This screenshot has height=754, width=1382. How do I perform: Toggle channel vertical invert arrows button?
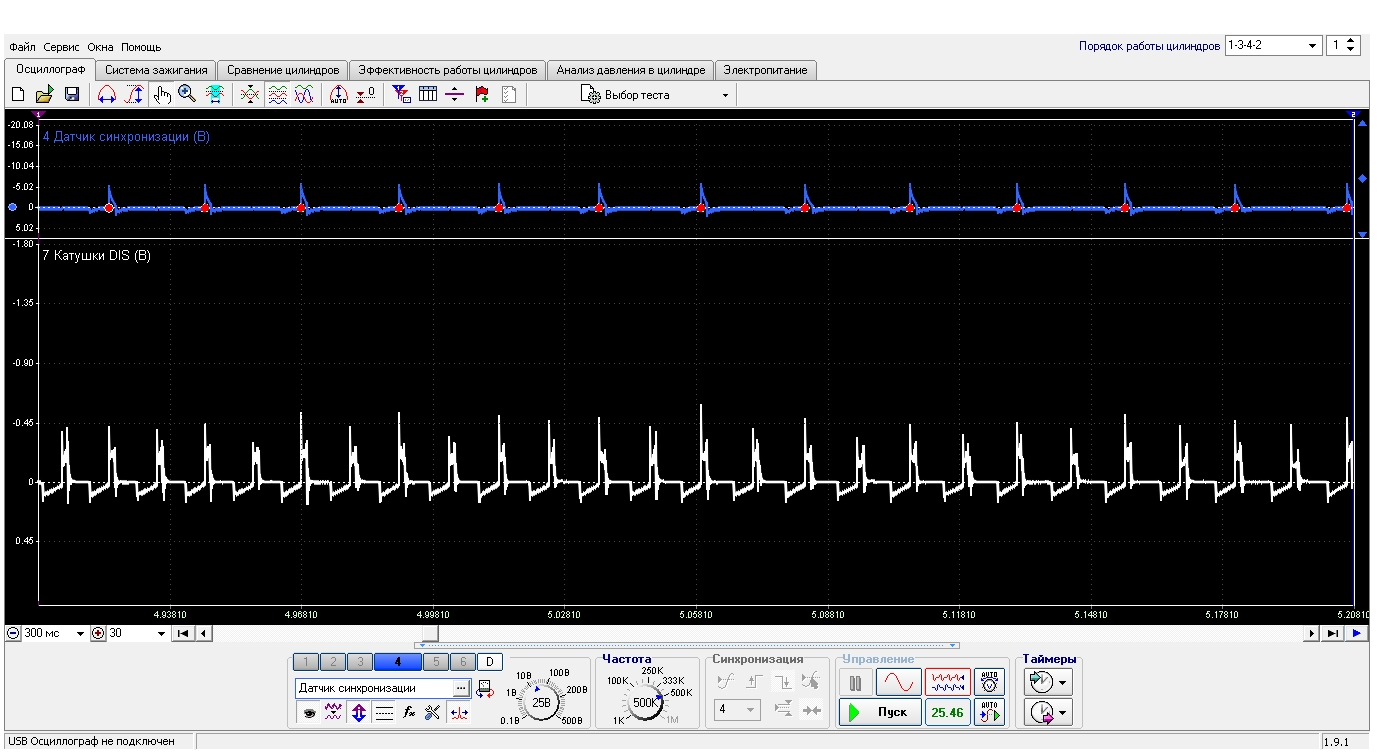pos(359,713)
